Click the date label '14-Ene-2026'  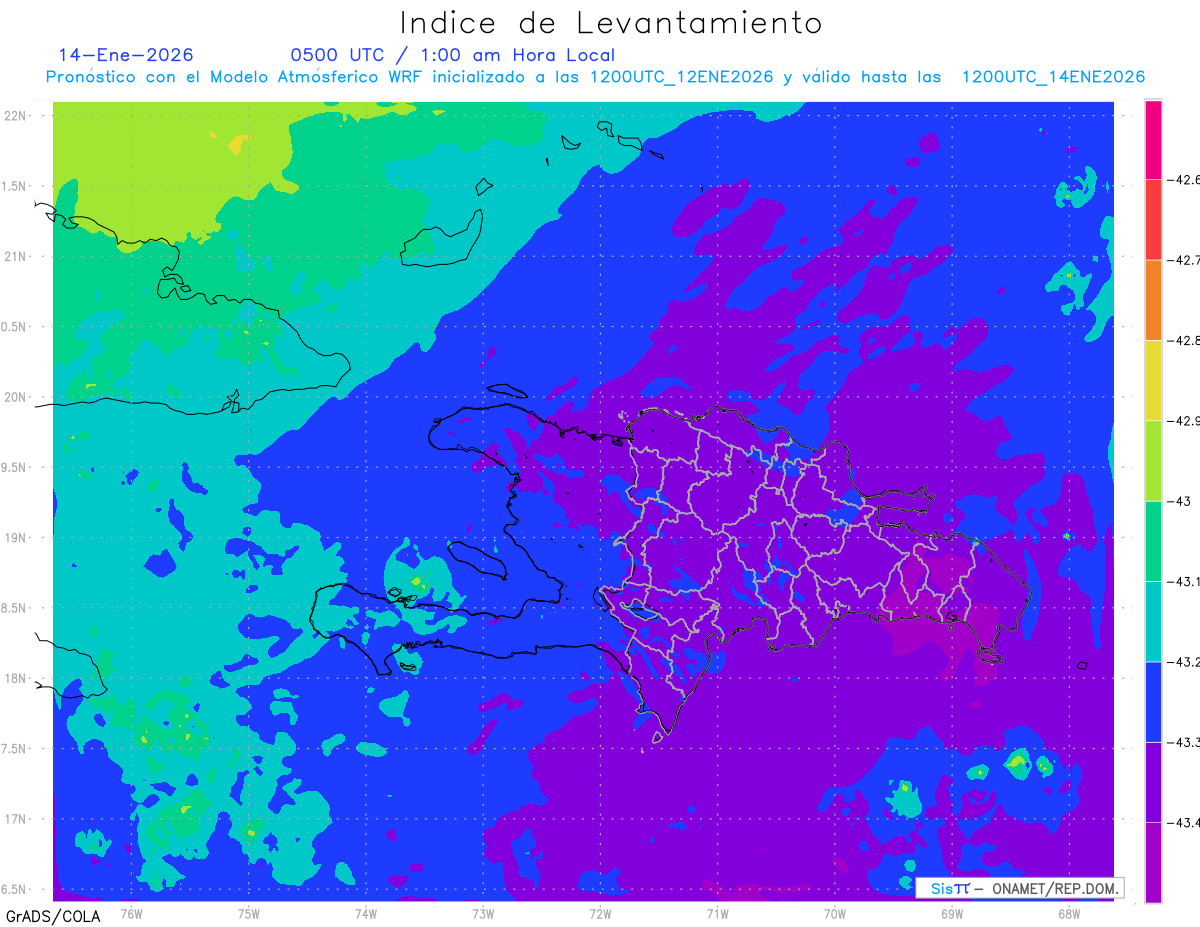tap(126, 55)
